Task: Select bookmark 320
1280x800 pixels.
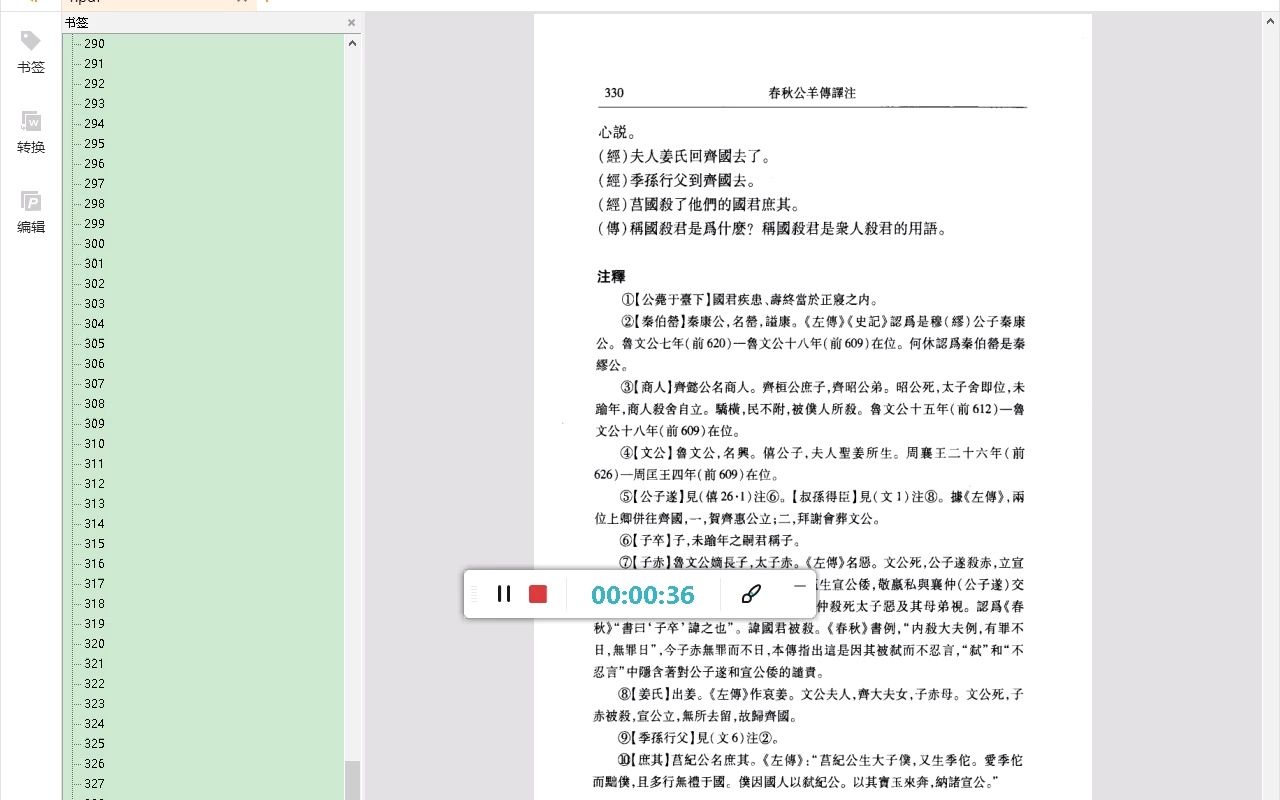Action: pyautogui.click(x=94, y=644)
